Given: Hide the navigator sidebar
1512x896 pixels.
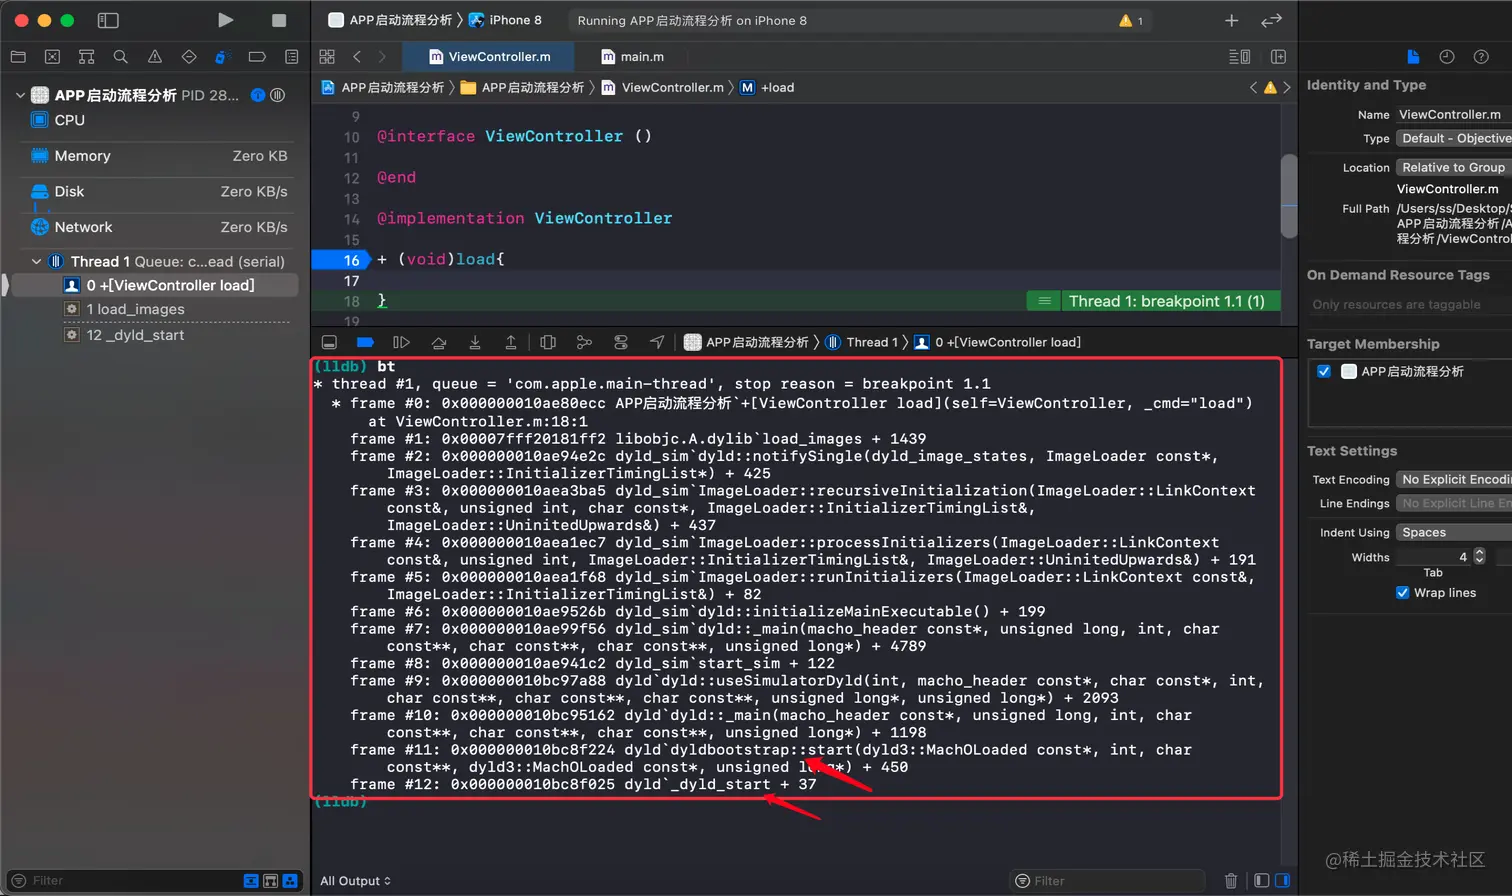Looking at the screenshot, I should 108,20.
